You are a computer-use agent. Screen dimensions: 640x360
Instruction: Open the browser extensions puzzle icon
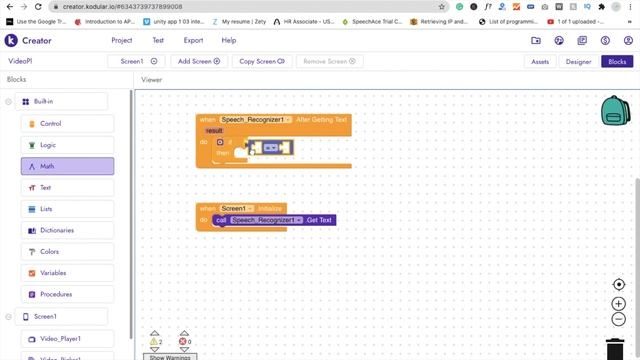pyautogui.click(x=601, y=7)
